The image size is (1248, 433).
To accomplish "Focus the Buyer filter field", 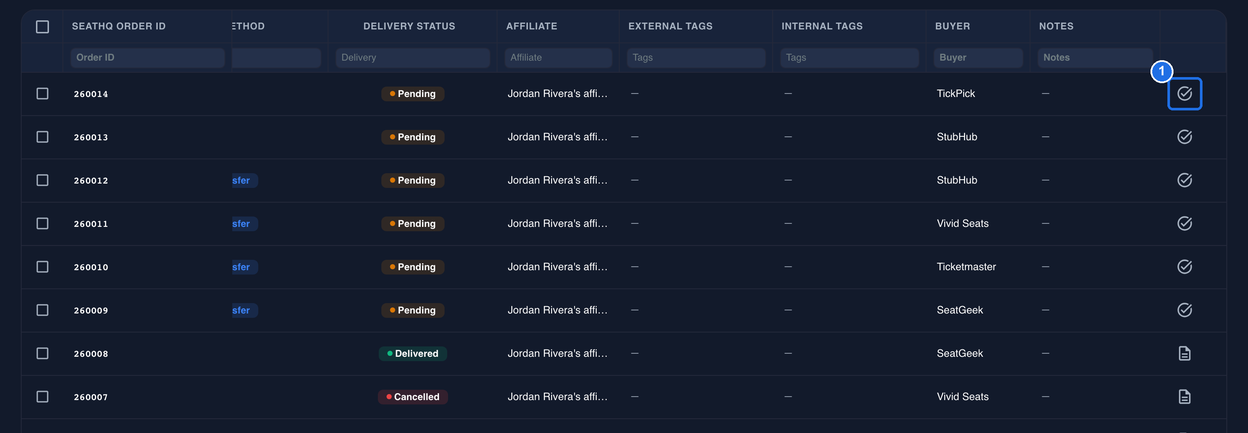I will 978,58.
